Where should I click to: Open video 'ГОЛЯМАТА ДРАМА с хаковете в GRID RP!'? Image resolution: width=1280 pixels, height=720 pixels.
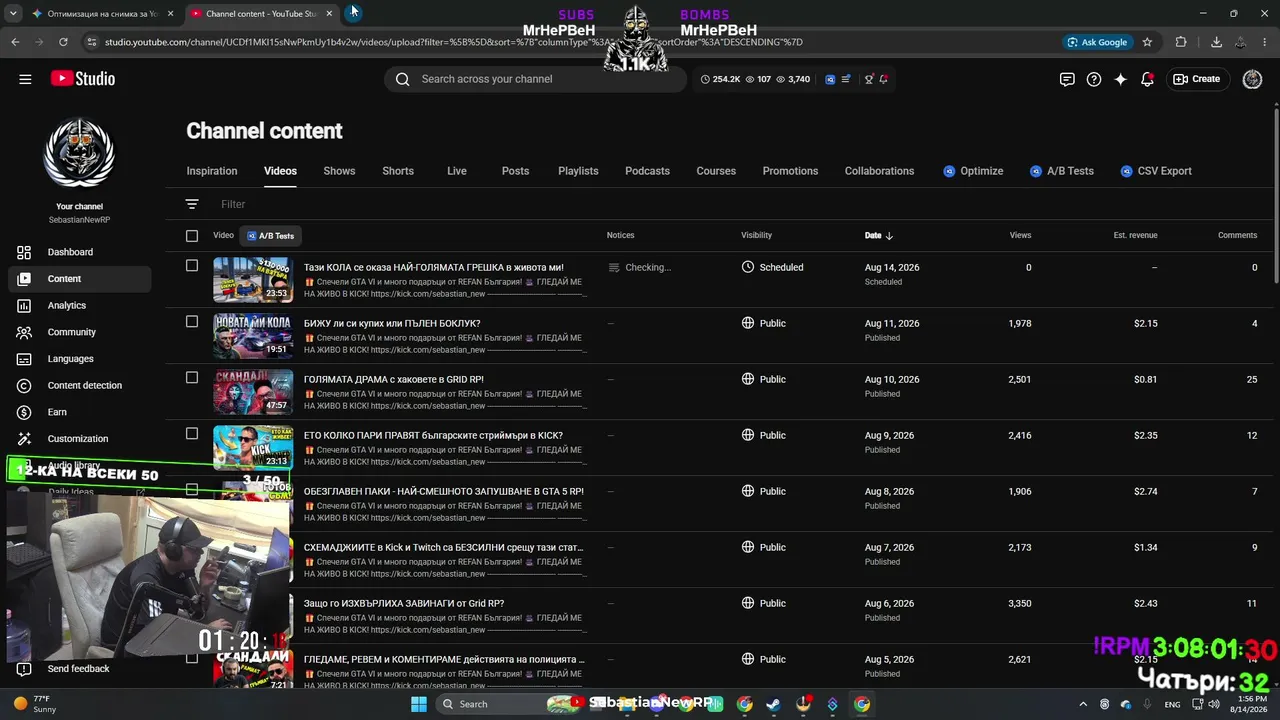pyautogui.click(x=394, y=379)
